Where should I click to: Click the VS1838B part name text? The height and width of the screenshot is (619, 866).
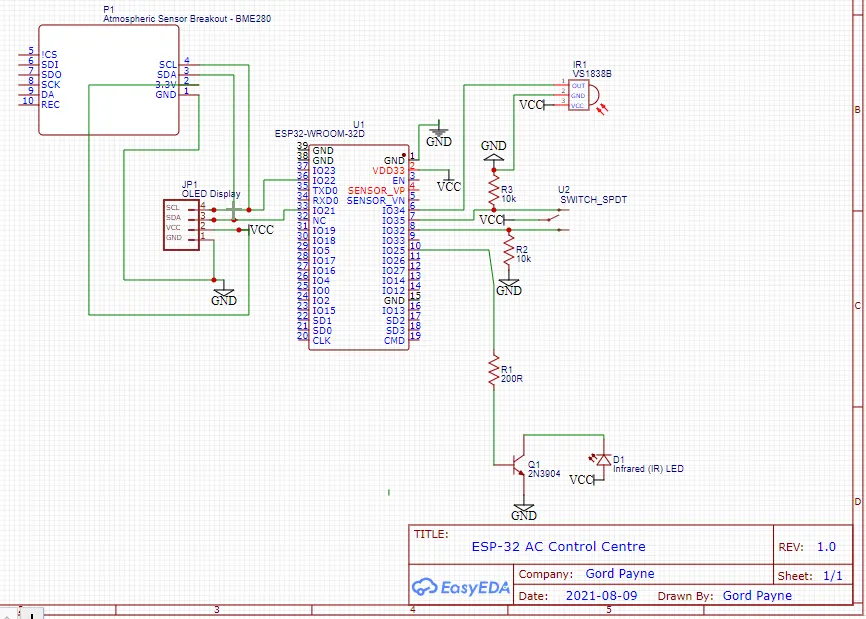[592, 73]
